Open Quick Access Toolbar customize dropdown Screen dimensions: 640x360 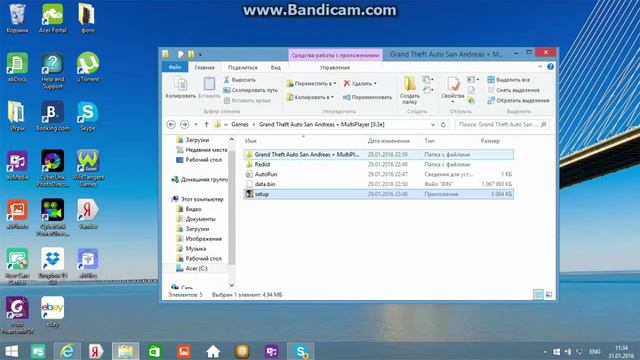(200, 54)
